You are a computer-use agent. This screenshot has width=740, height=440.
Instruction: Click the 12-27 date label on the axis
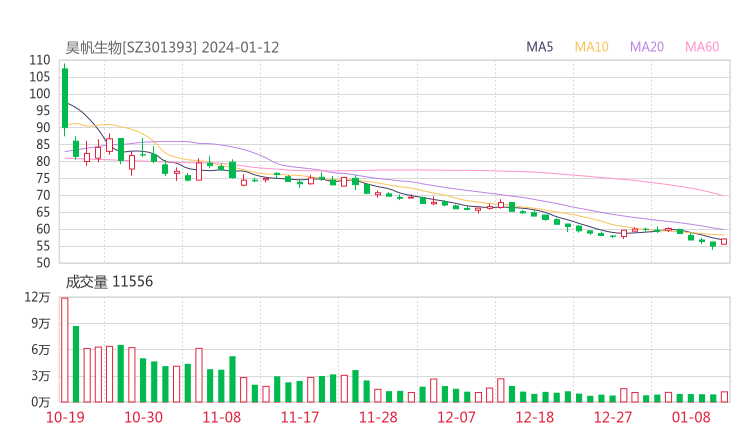click(x=613, y=417)
